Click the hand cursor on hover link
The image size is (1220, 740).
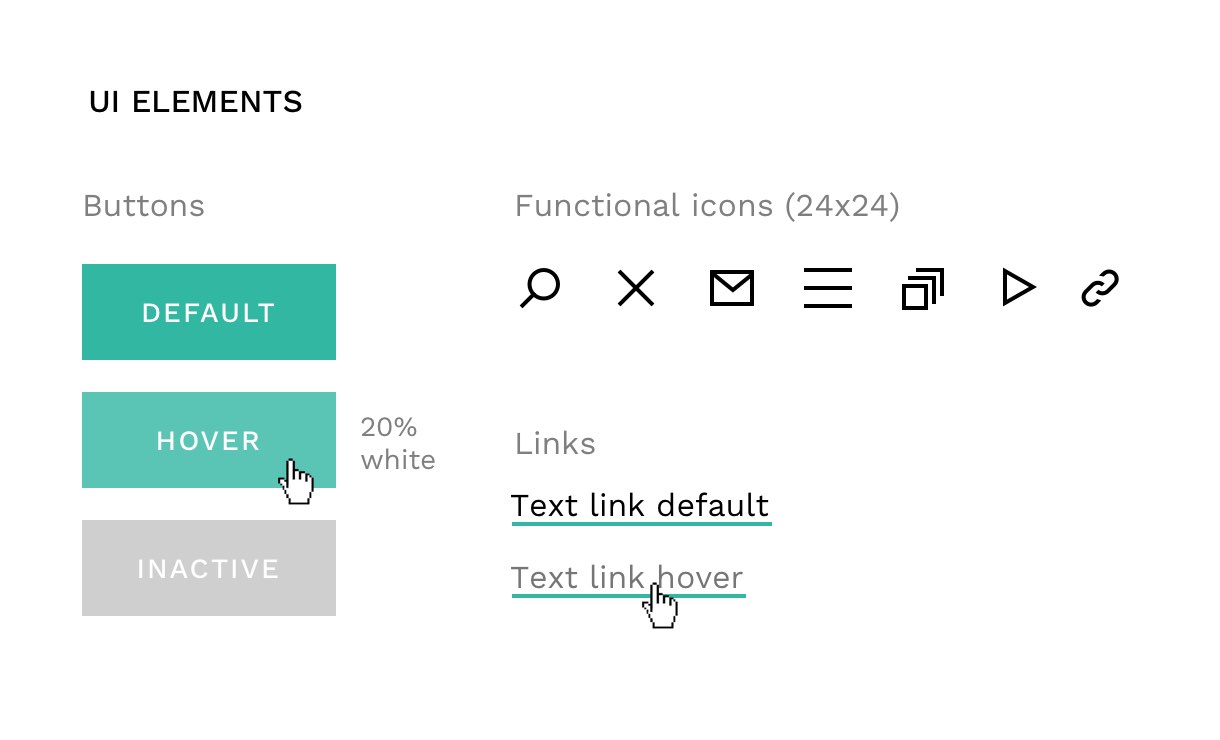(x=660, y=607)
